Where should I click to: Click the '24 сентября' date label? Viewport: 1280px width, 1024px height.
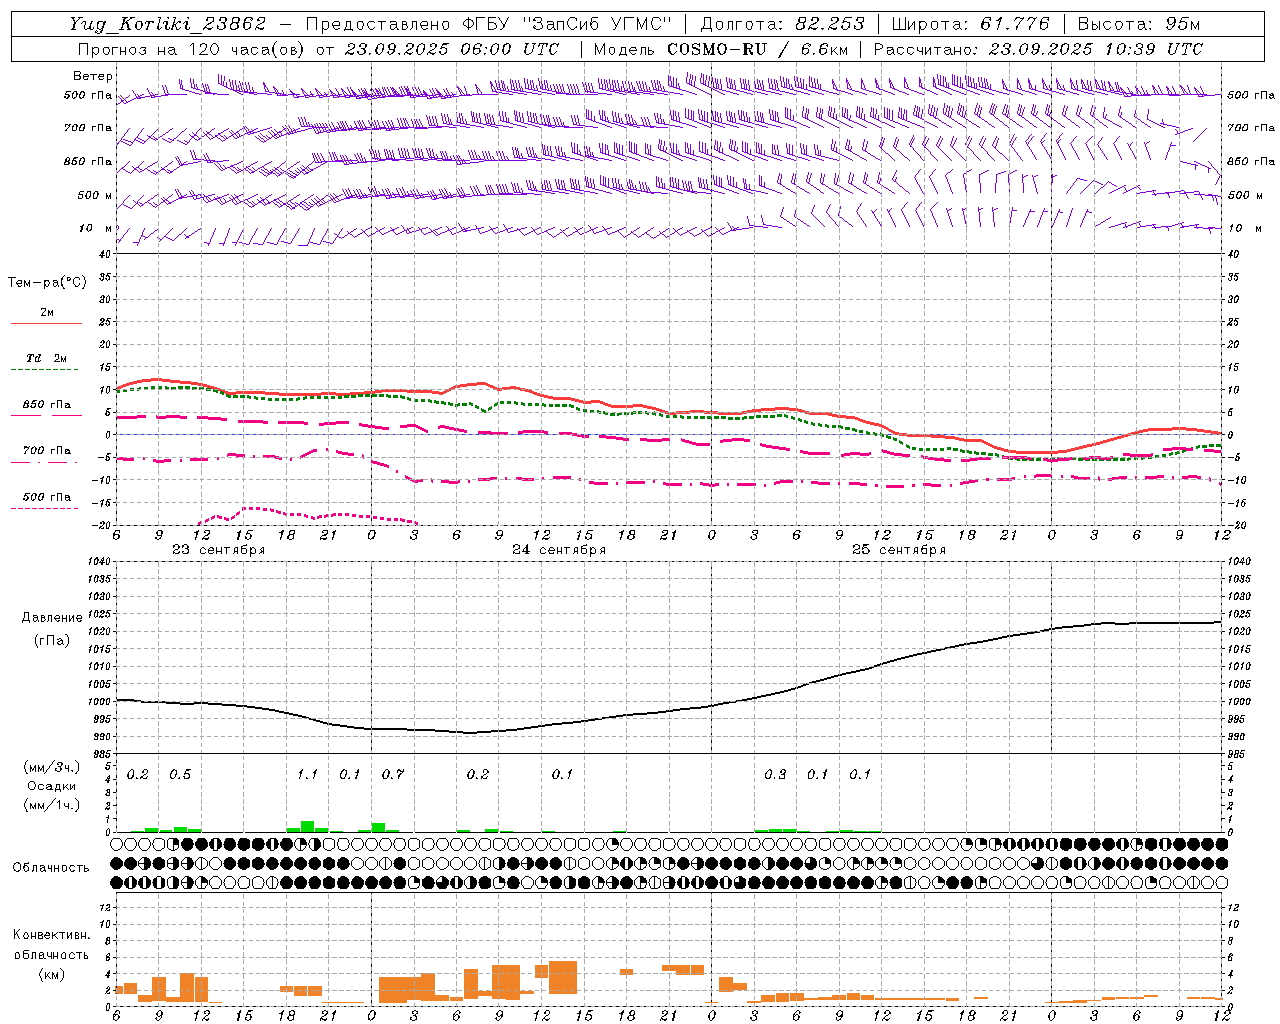(x=559, y=550)
